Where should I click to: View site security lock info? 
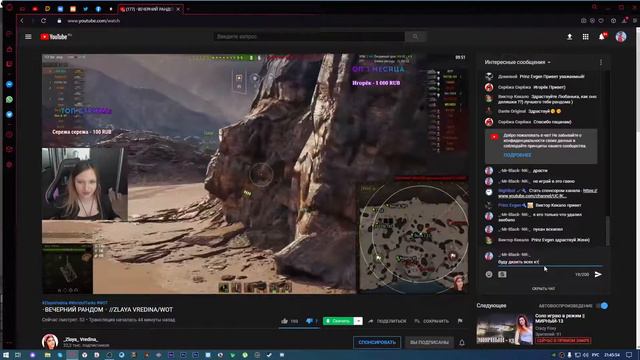59,20
